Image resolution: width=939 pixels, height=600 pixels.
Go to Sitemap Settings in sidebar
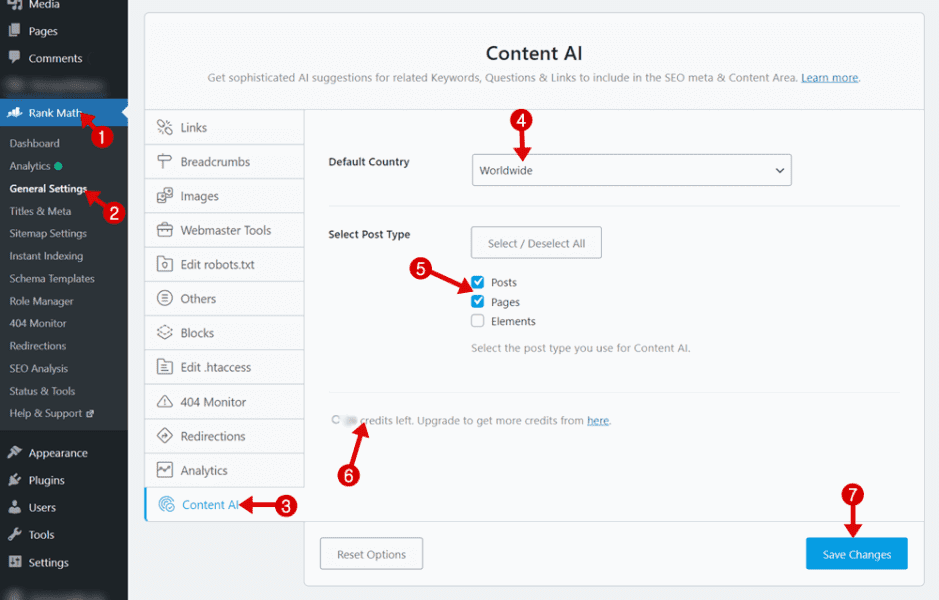pos(48,234)
